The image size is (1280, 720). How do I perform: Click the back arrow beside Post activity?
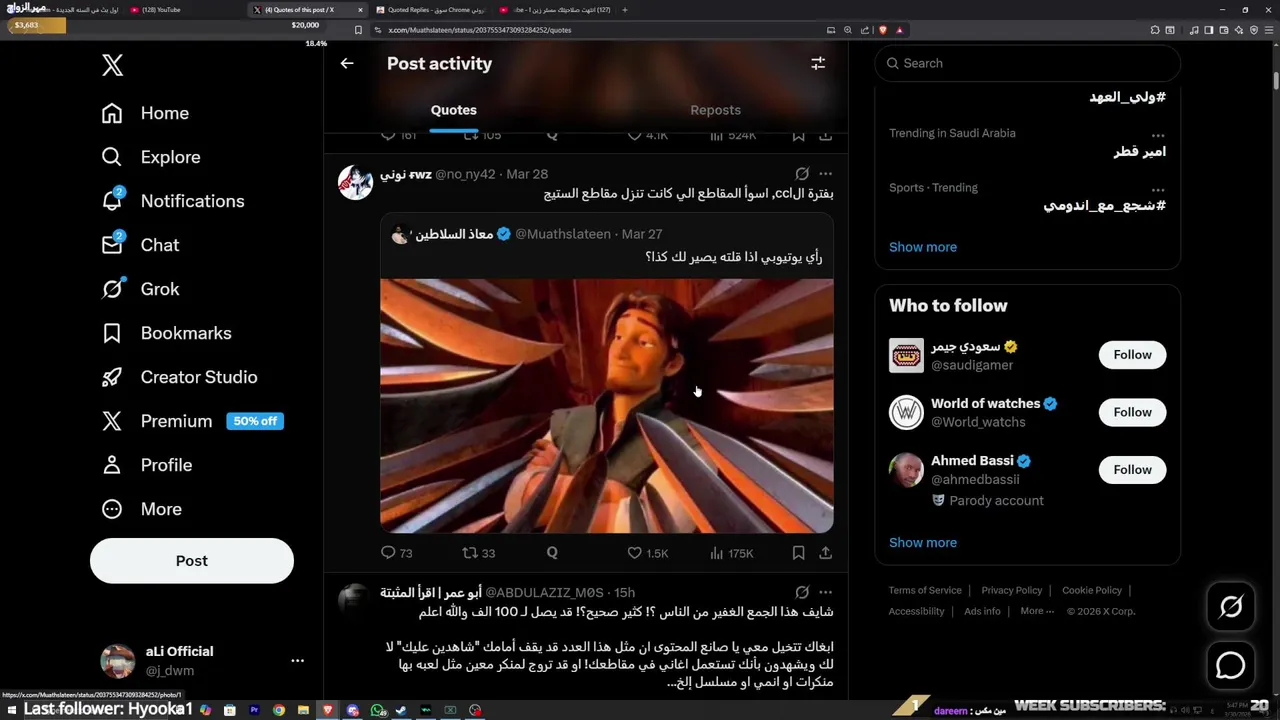tap(347, 63)
